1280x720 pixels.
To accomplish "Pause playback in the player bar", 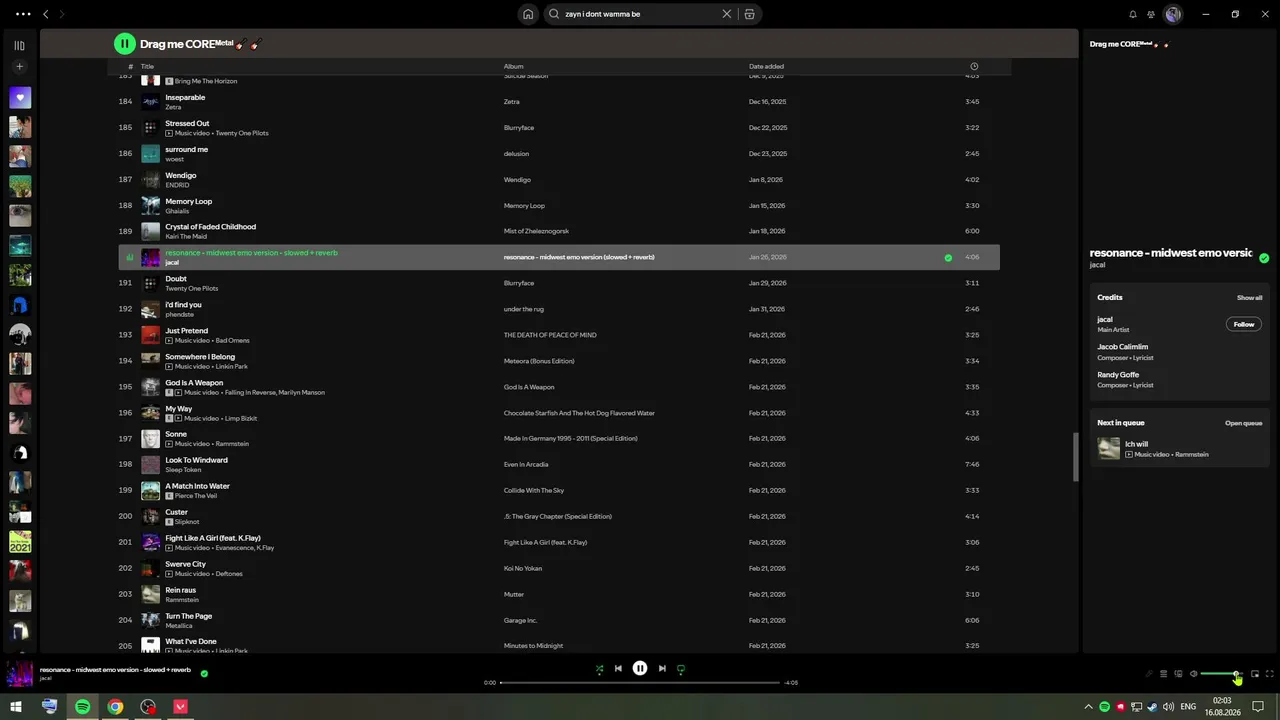I will [x=640, y=669].
